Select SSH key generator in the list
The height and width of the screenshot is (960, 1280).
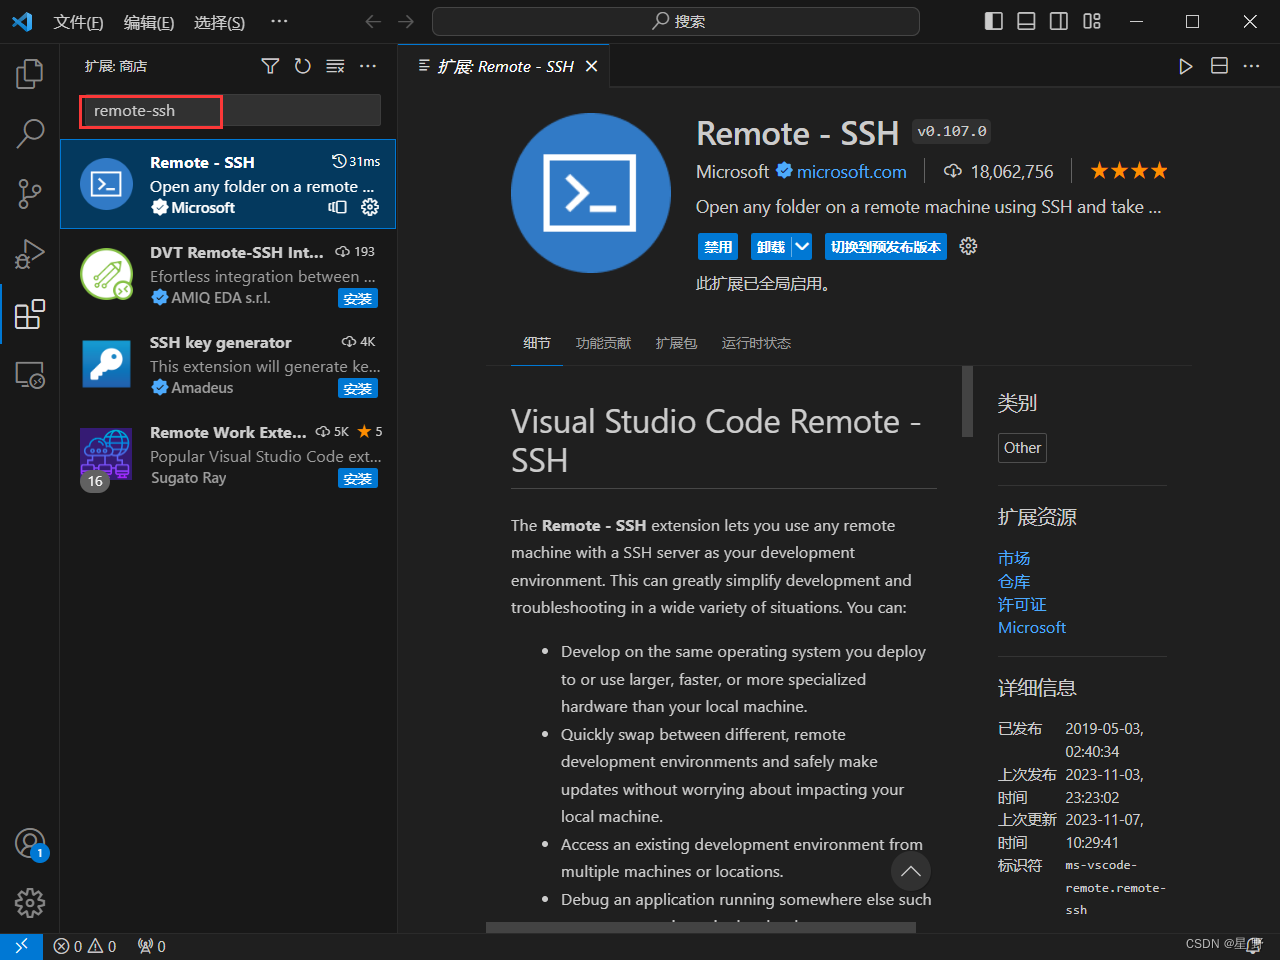(x=228, y=364)
